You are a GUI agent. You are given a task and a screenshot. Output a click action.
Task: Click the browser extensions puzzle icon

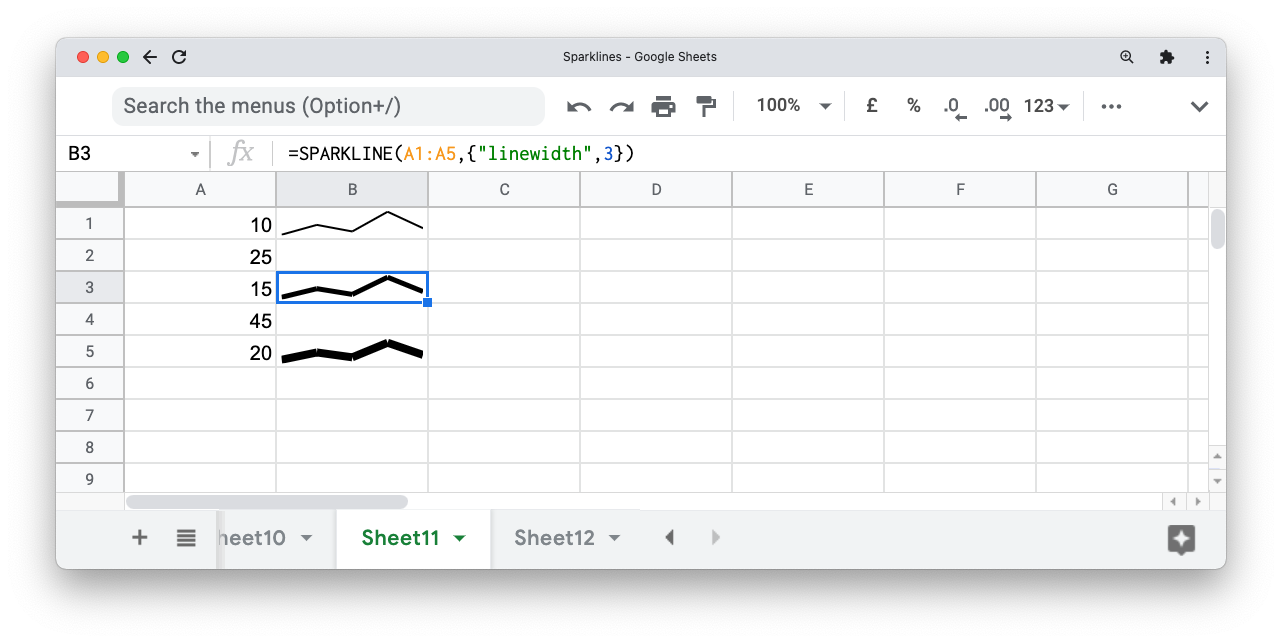[1166, 57]
